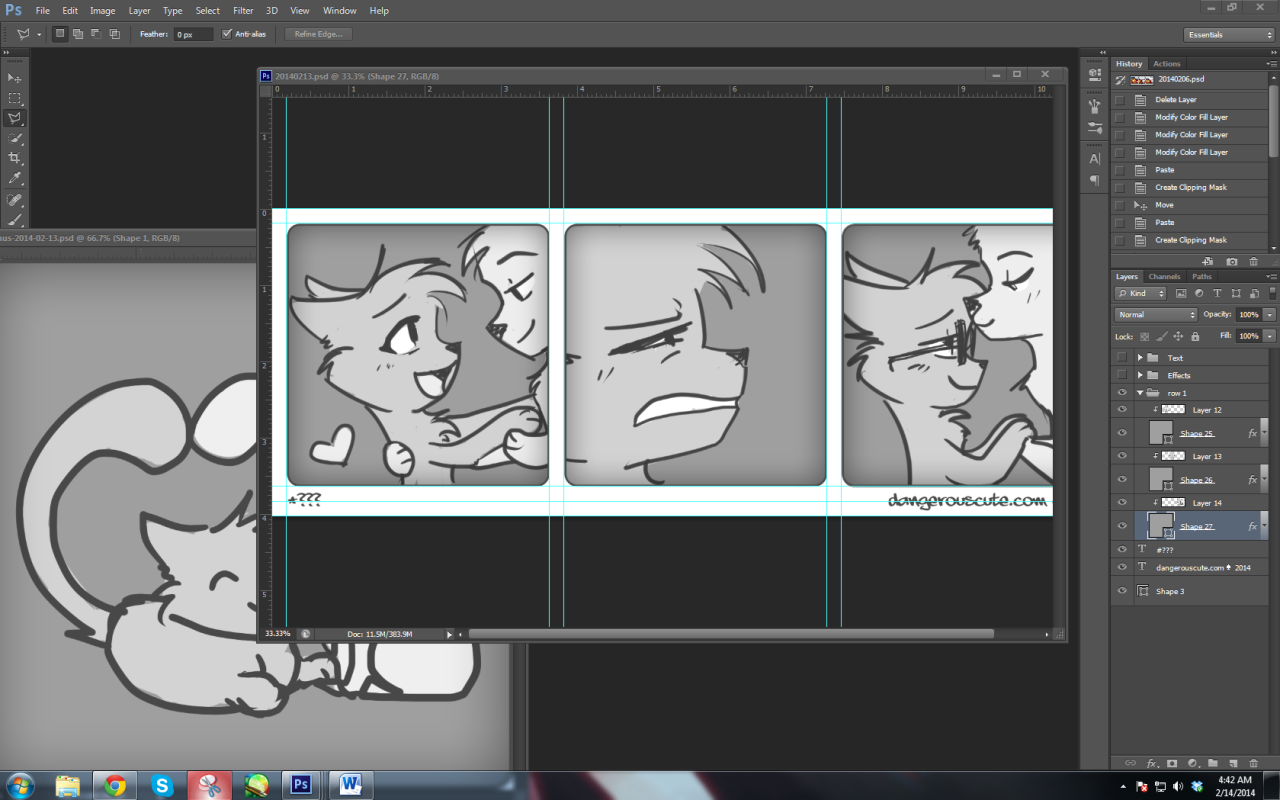The width and height of the screenshot is (1280, 800).
Task: Open the Paragraph panel icon
Action: [1095, 181]
